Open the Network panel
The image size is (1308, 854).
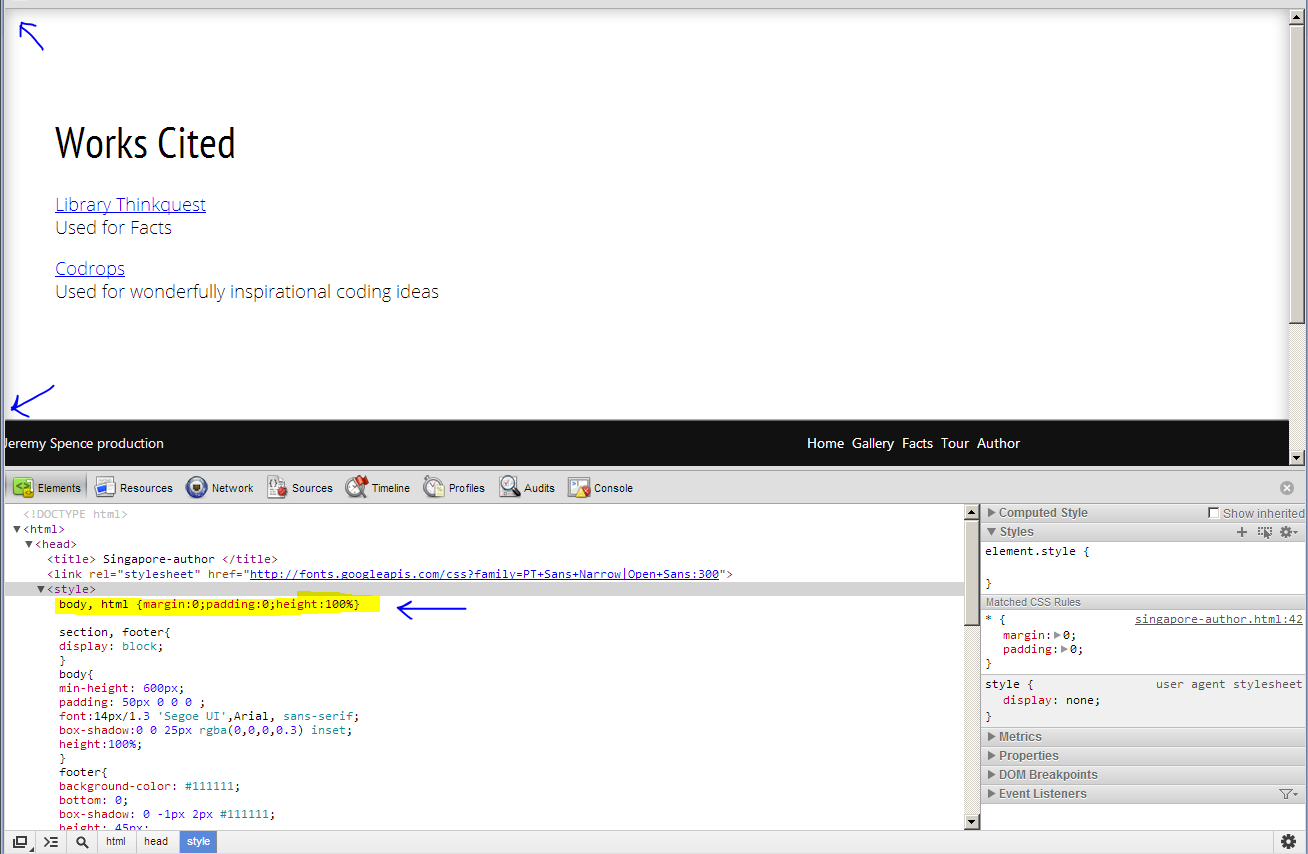(x=220, y=488)
